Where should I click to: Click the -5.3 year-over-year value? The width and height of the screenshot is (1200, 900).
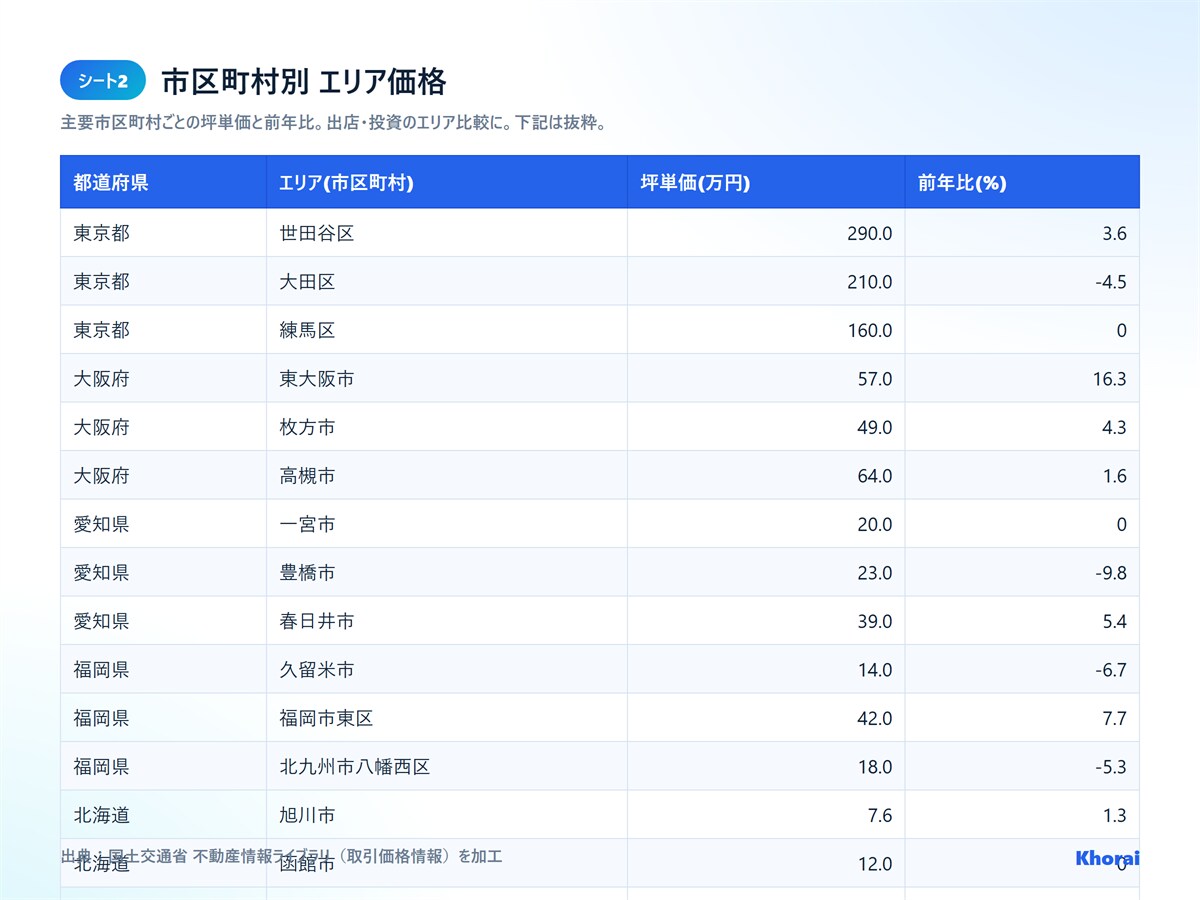[x=1111, y=767]
